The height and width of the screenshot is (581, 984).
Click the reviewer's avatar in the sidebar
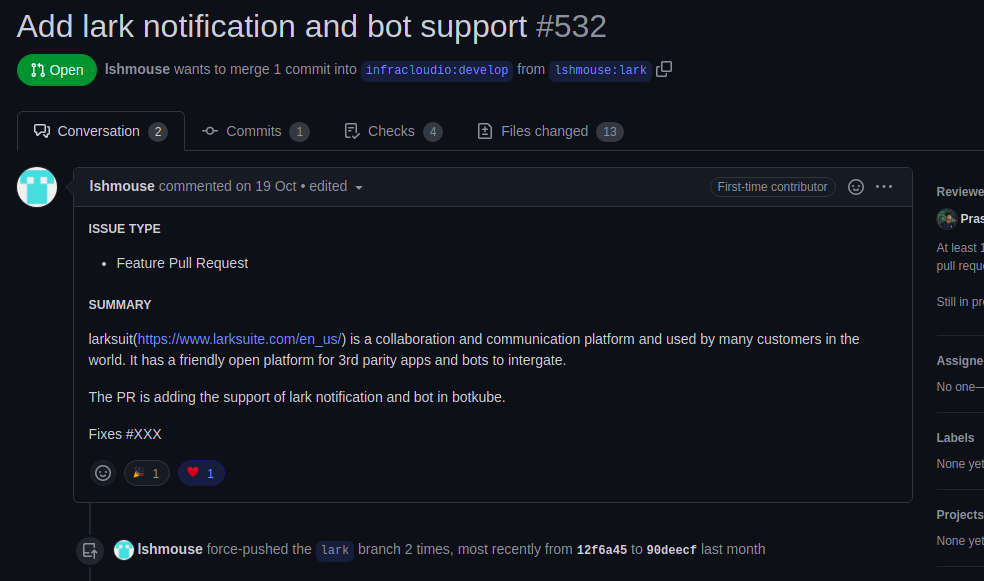pos(946,219)
